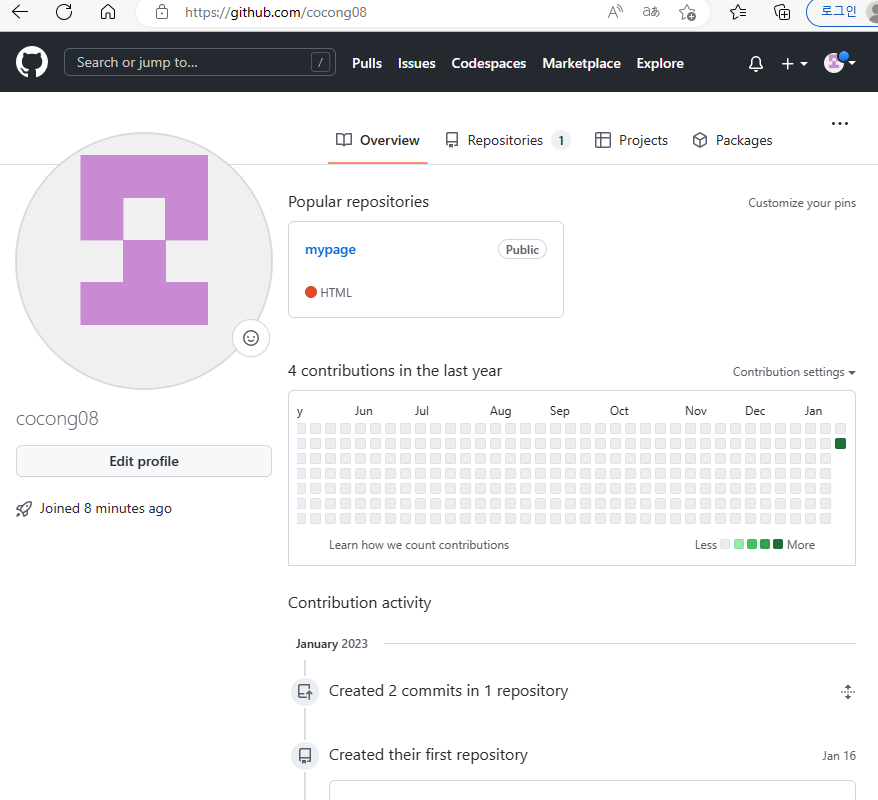Click Customize your pins link
The image size is (878, 800).
click(x=802, y=203)
